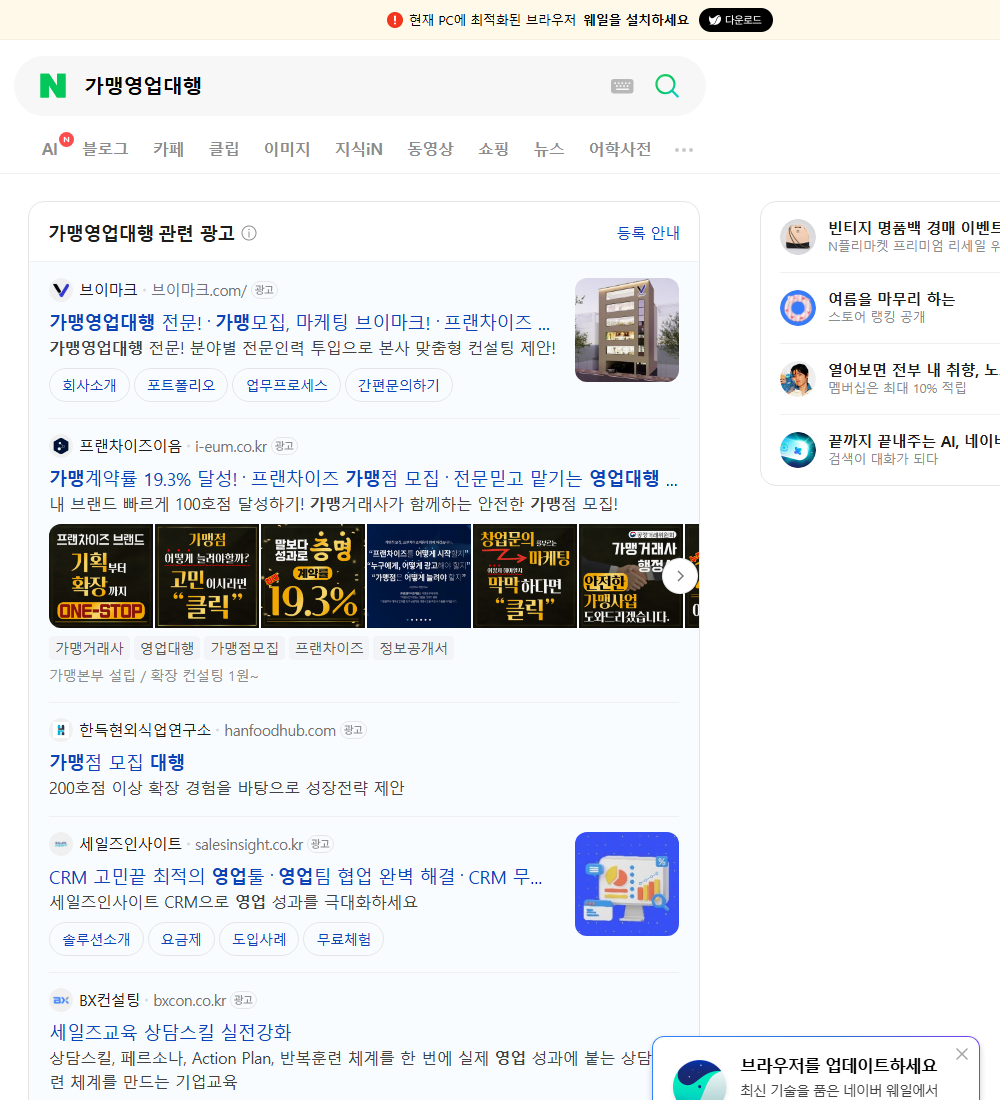Image resolution: width=1000 pixels, height=1100 pixels.
Task: Click the 가맹점모집 tag
Action: coord(244,648)
